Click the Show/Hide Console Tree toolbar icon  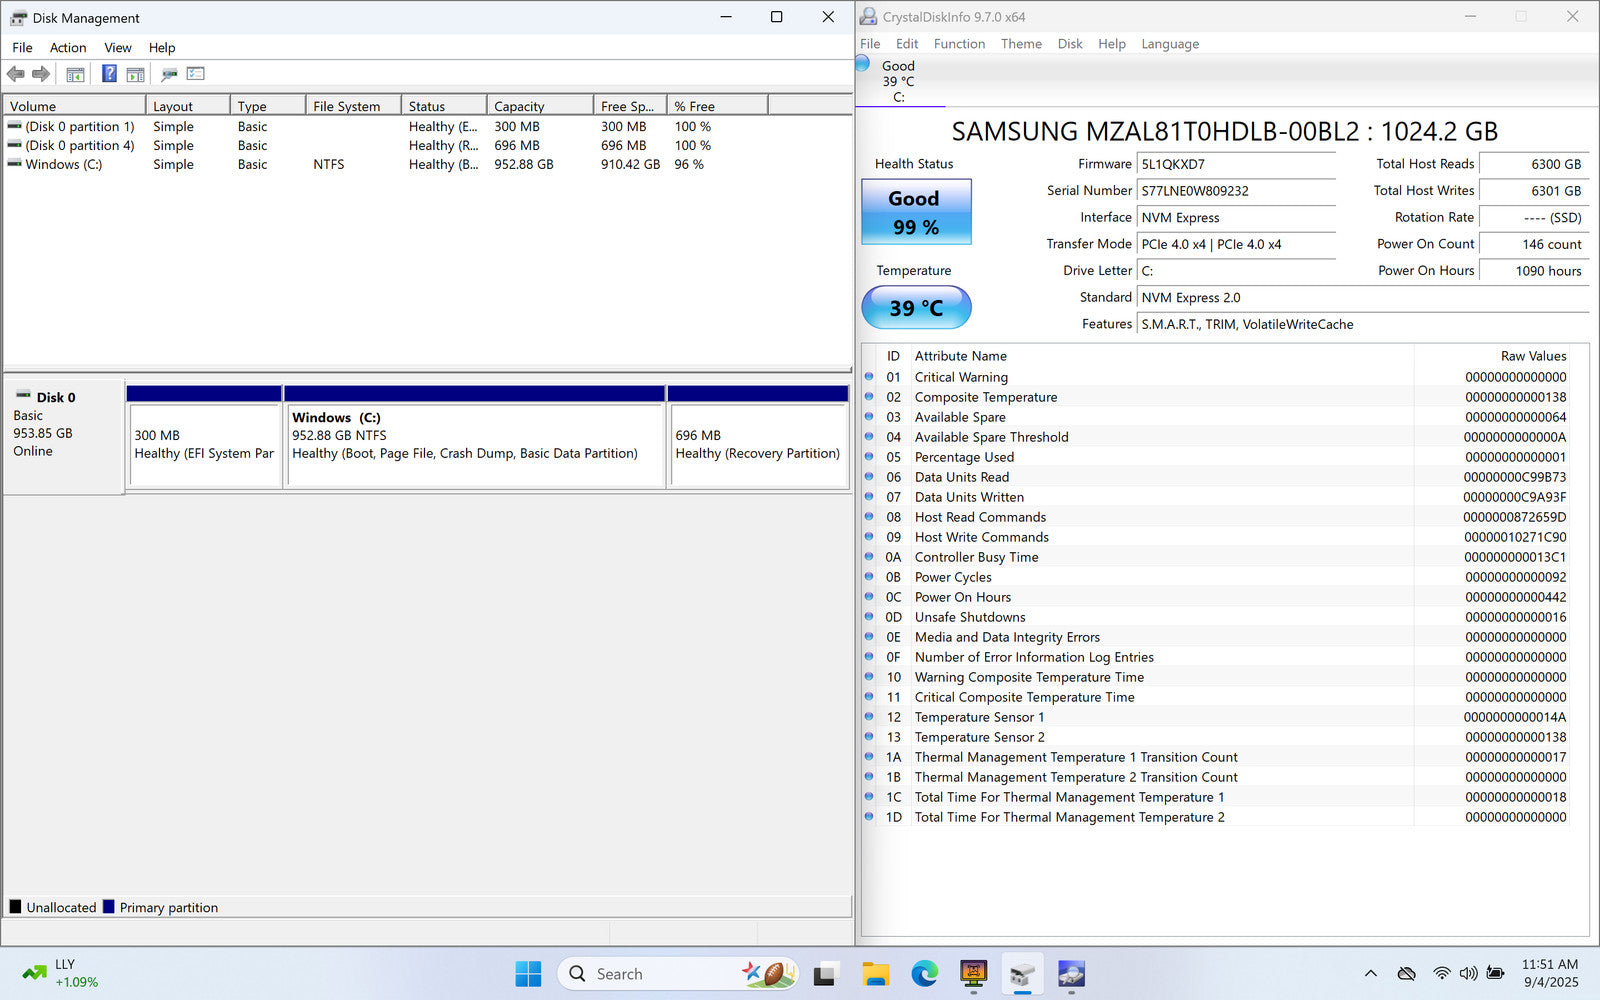[x=75, y=74]
